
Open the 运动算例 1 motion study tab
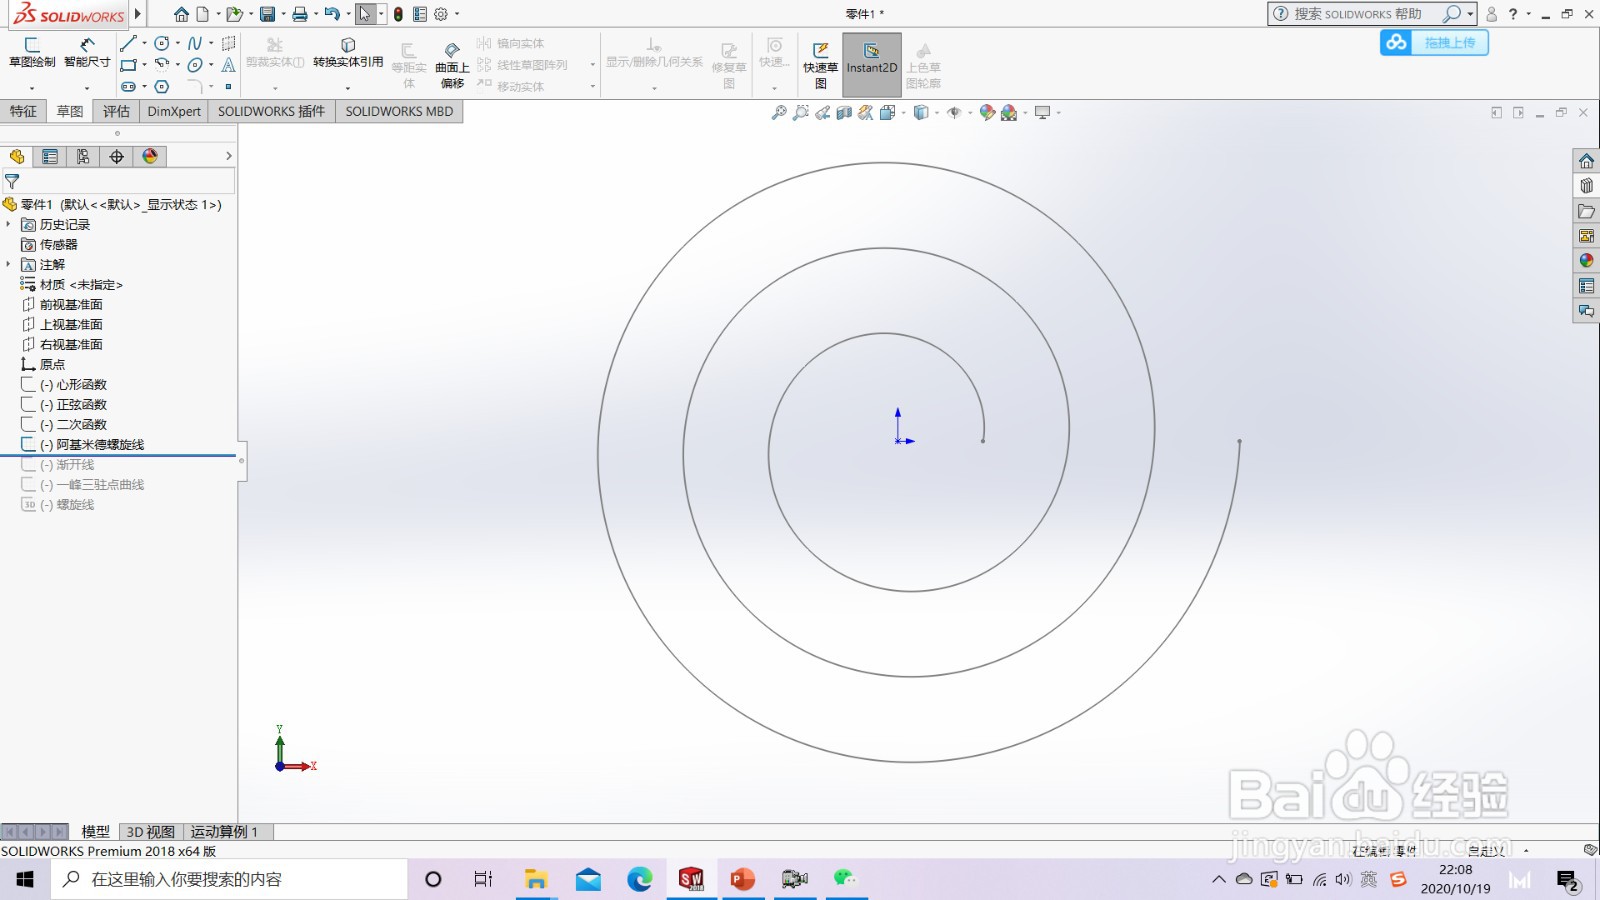224,832
